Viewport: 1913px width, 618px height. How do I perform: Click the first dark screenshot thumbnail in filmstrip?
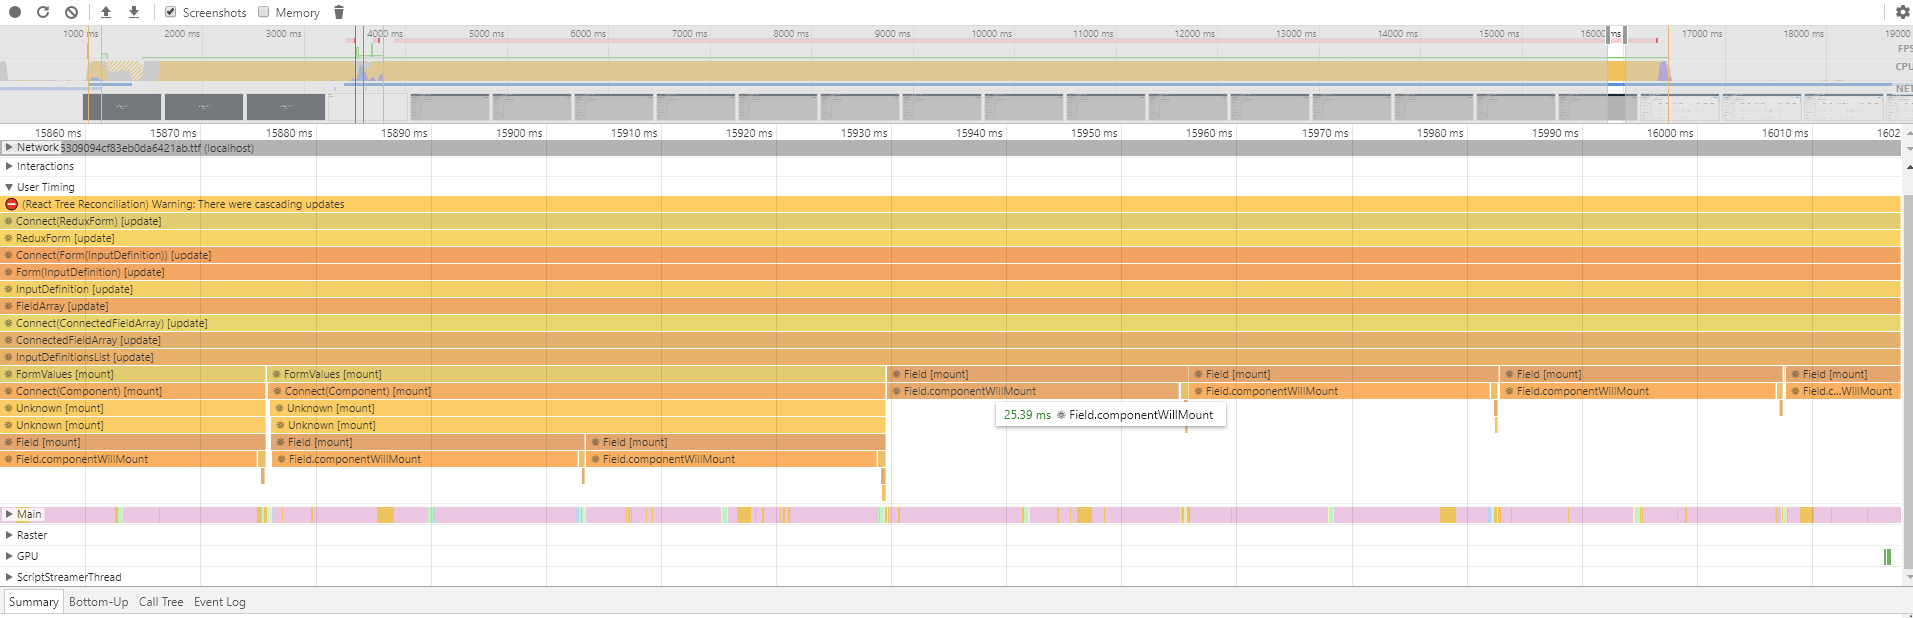point(122,107)
